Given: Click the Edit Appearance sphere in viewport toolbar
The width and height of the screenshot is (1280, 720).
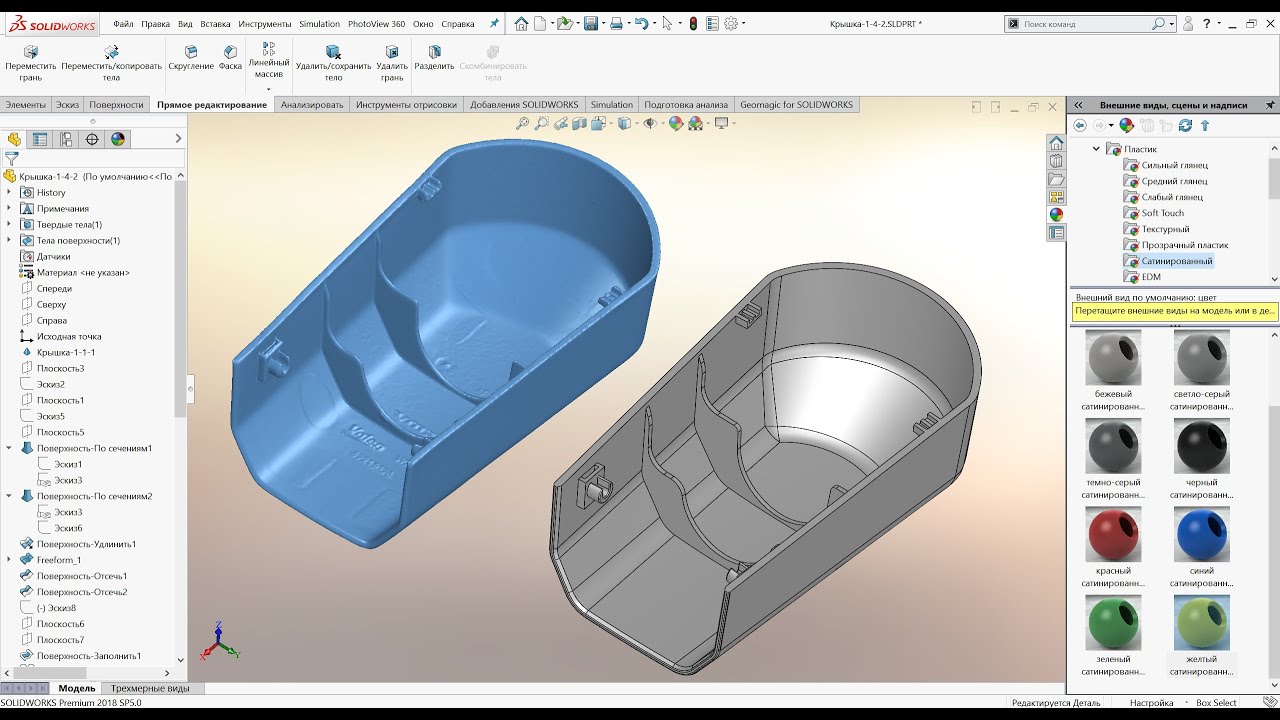Looking at the screenshot, I should click(x=676, y=123).
